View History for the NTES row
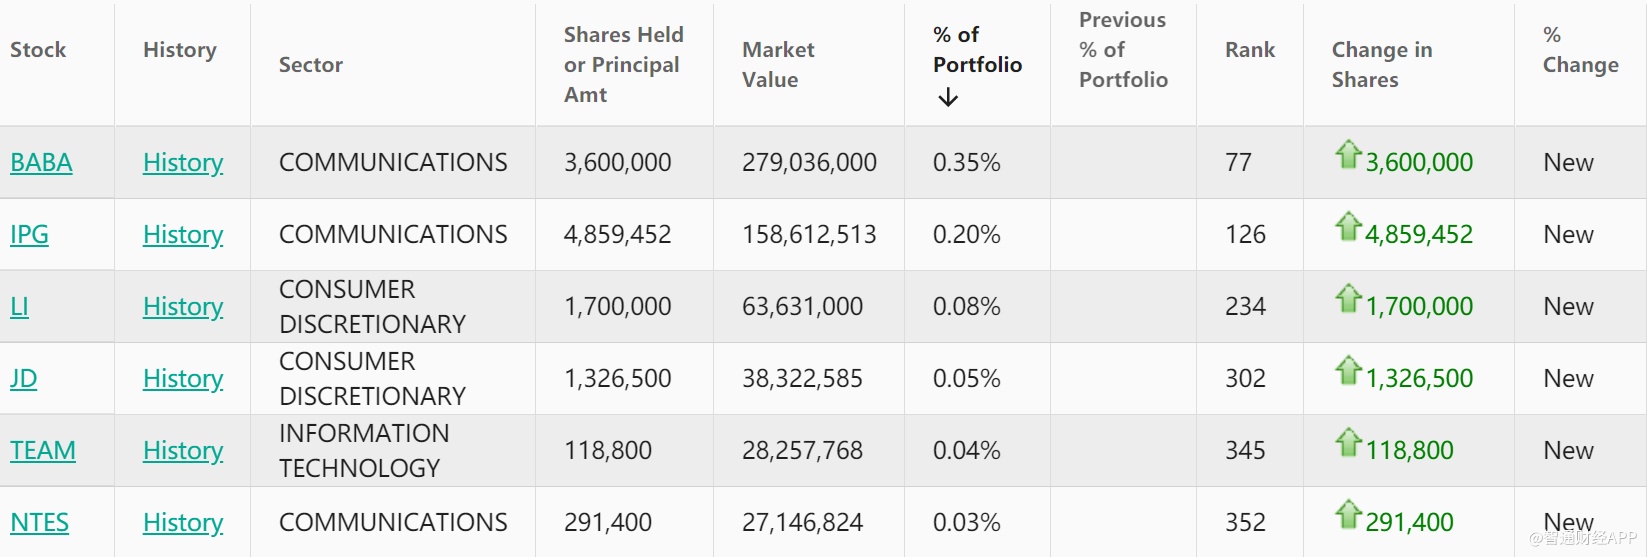Screen dimensions: 1647x557 (x=183, y=523)
